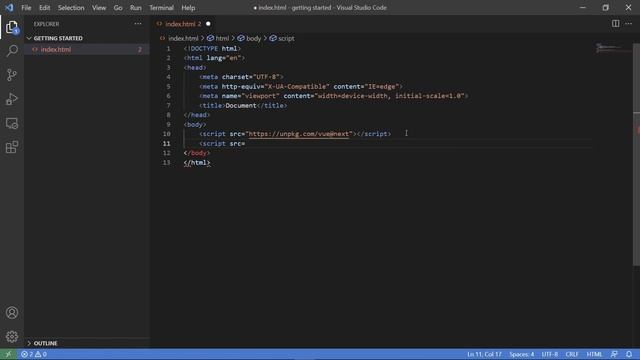Select index.html in the Explorer tree

click(87, 49)
